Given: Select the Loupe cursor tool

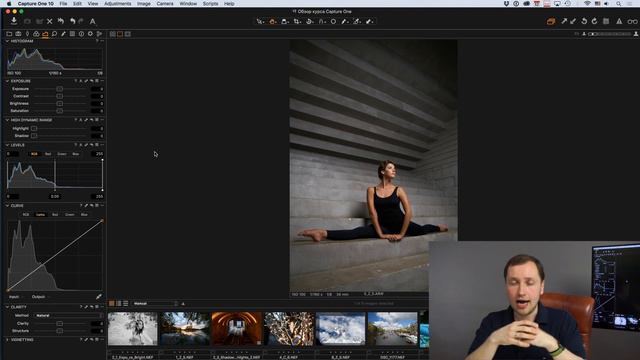Looking at the screenshot, I should coord(285,21).
